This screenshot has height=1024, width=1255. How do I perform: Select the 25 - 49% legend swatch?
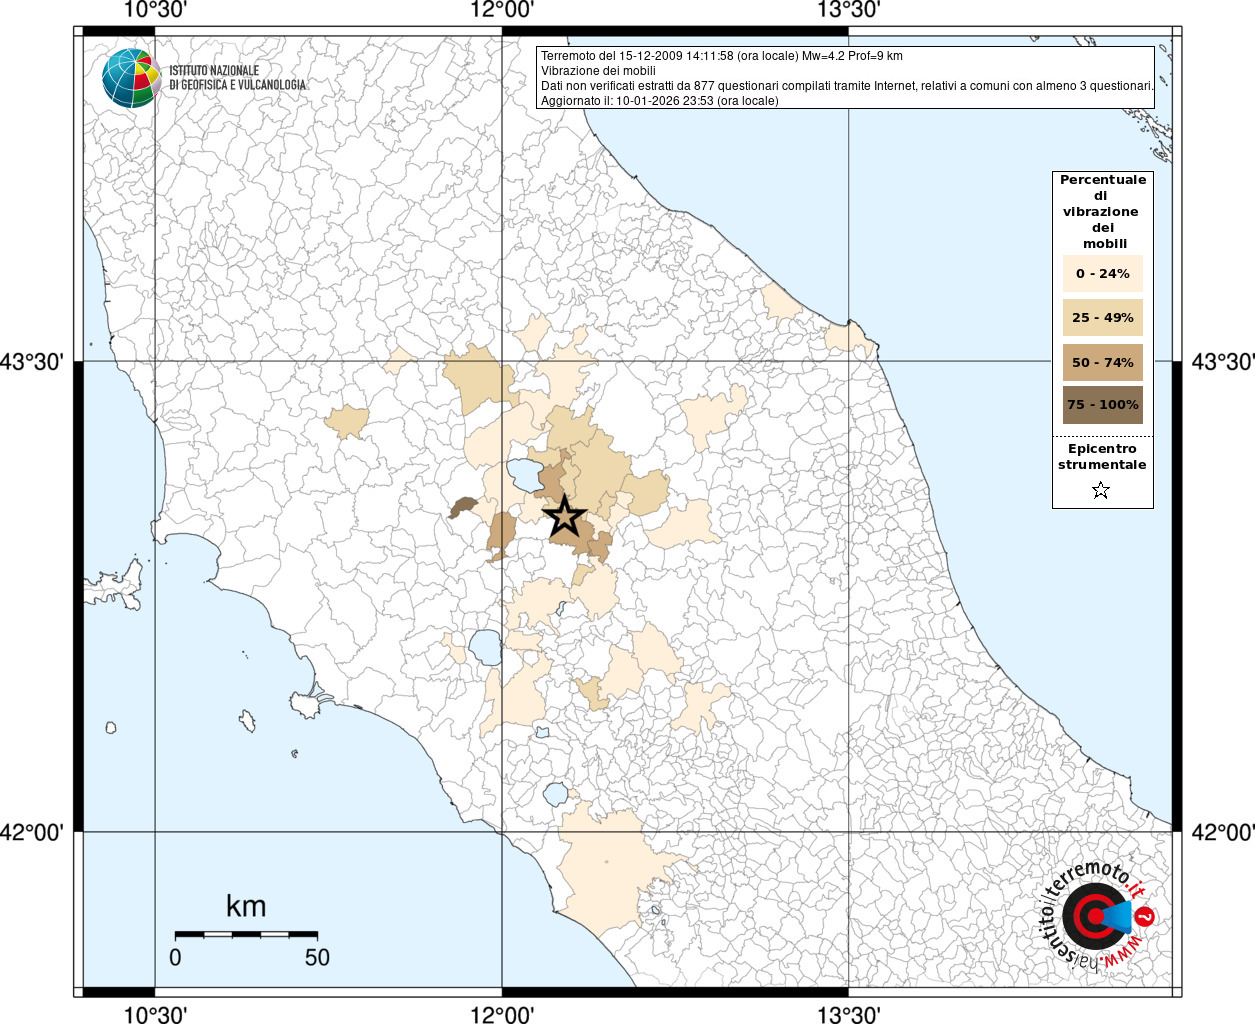1102,318
